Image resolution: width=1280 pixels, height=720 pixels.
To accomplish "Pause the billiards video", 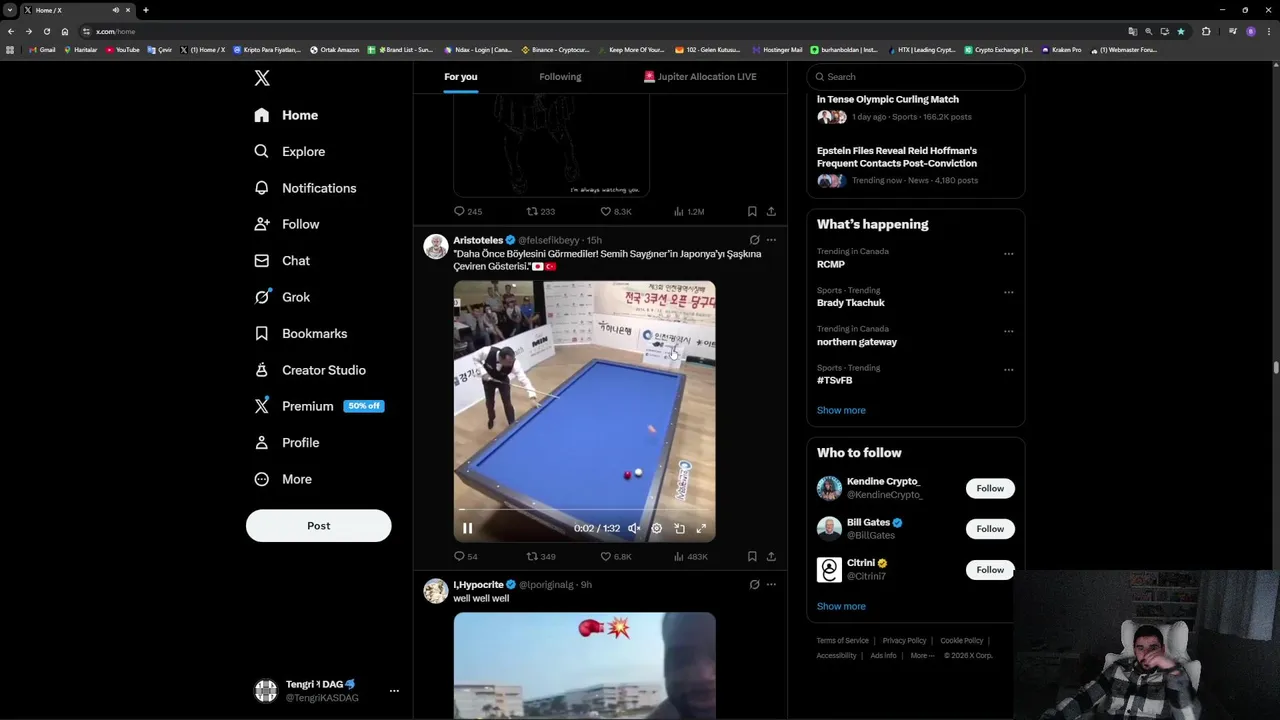I will pos(467,528).
